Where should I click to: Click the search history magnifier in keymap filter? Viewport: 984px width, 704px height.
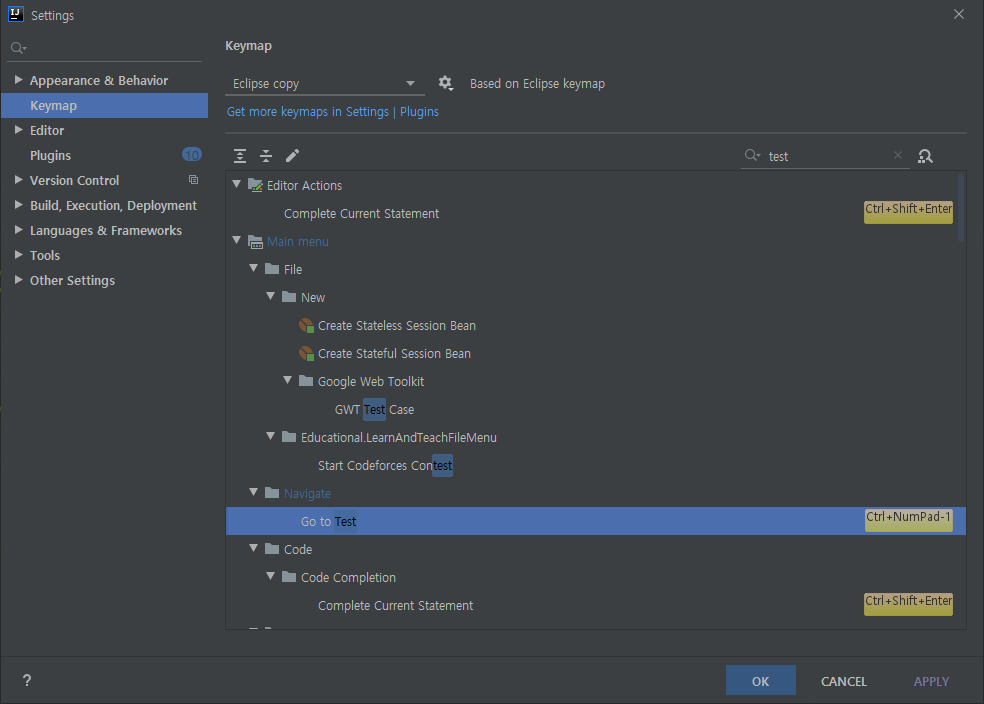click(x=752, y=155)
